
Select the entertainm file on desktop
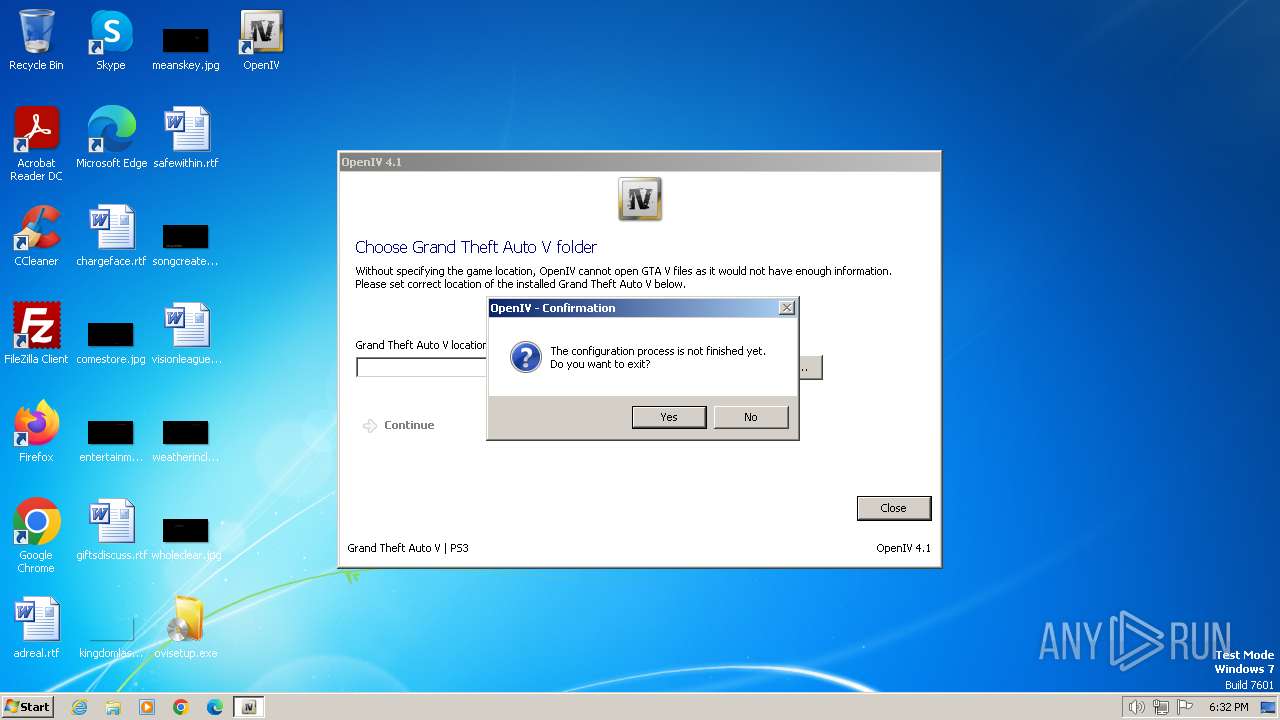(x=111, y=439)
